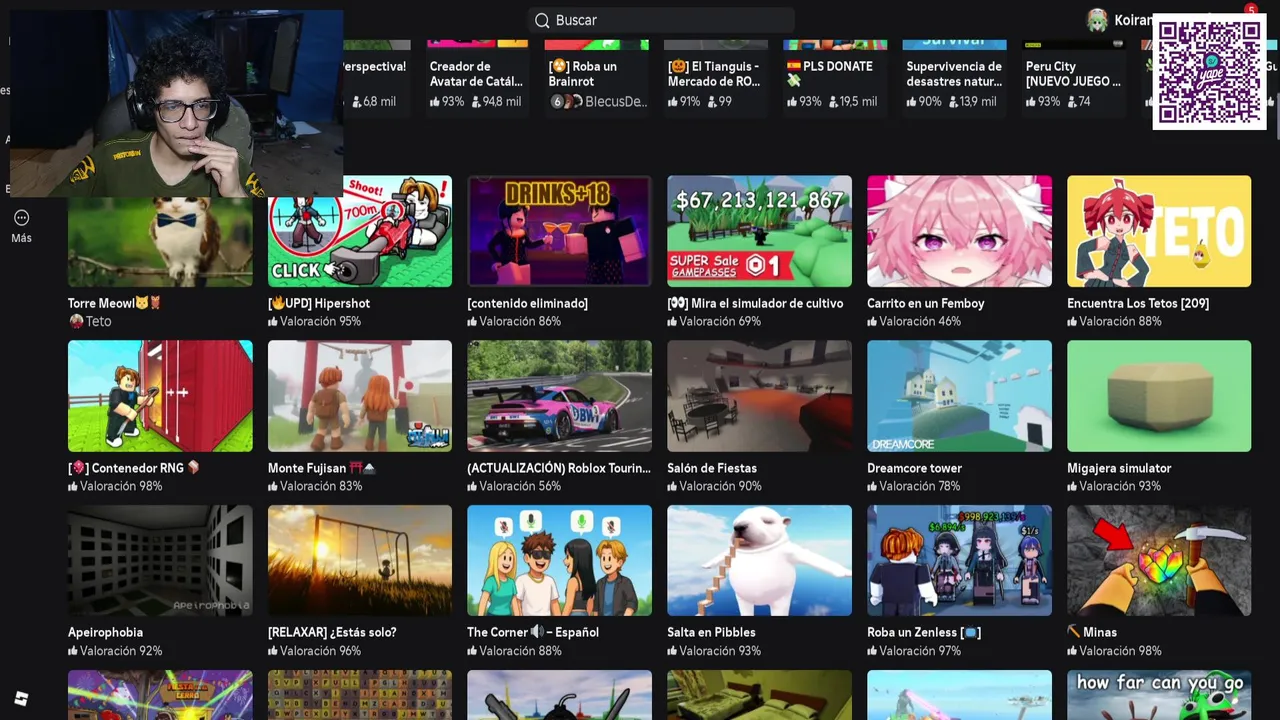Open Creador de Avatar de Catál... title
Image resolution: width=1280 pixels, height=720 pixels.
coord(476,73)
